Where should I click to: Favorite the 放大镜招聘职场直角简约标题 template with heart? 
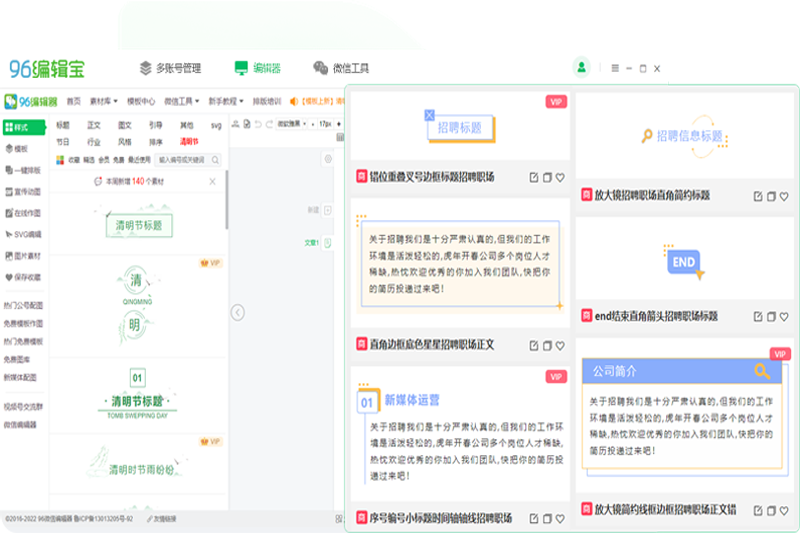pos(785,195)
